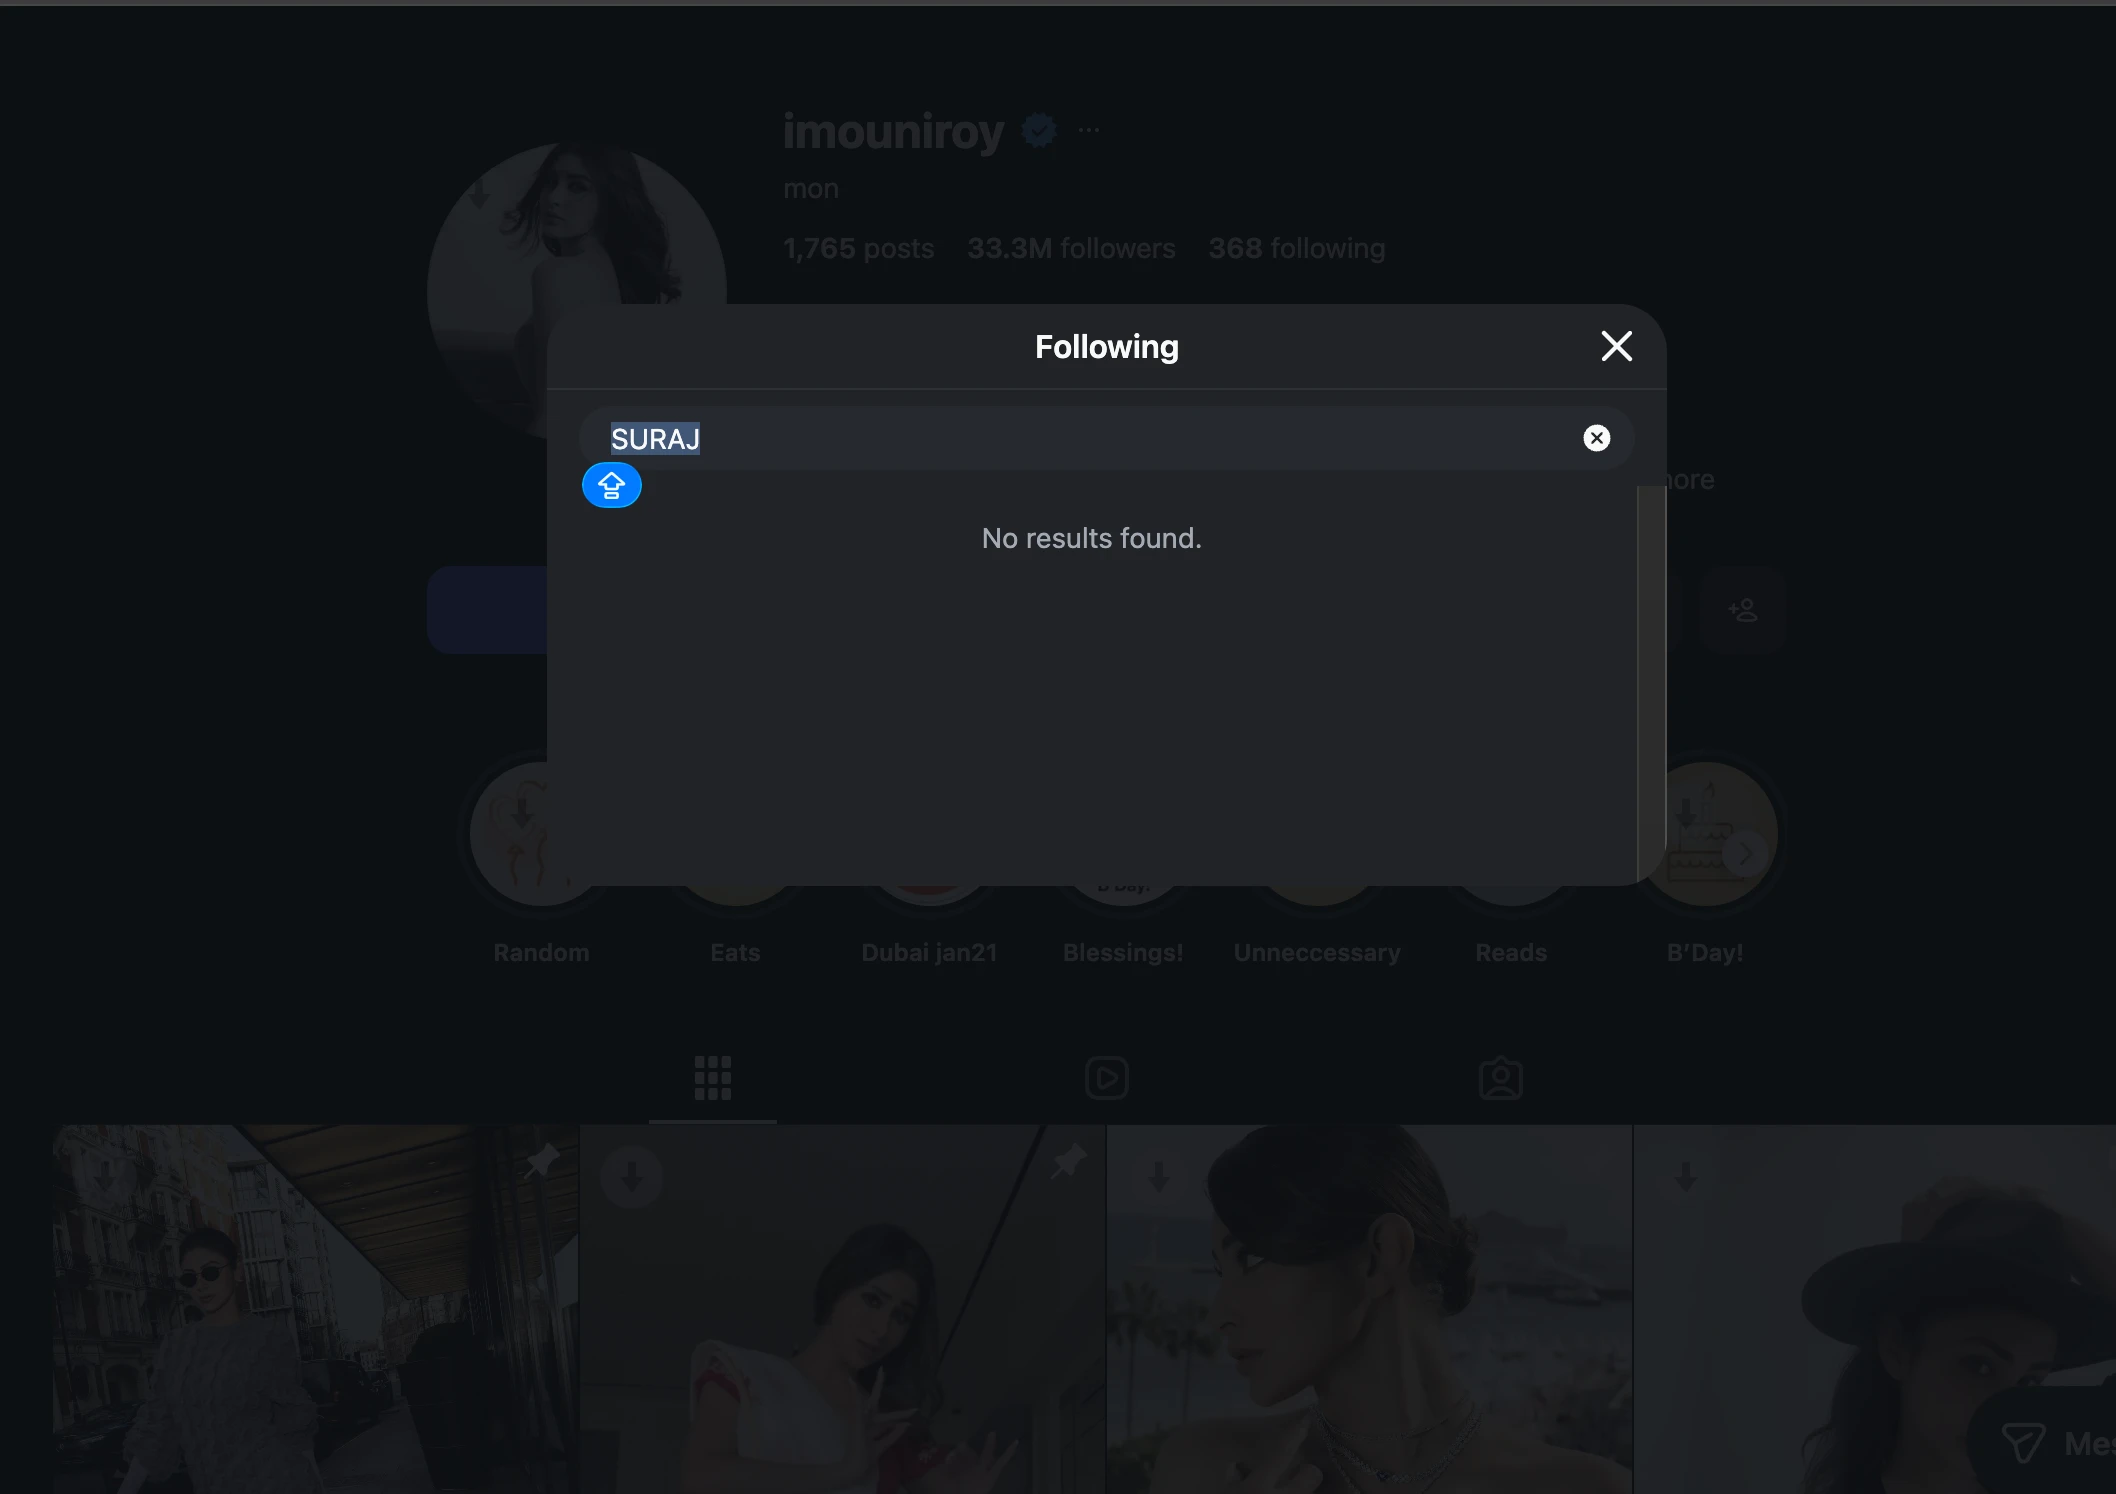
Task: Open the 368 following list
Action: pos(1297,248)
